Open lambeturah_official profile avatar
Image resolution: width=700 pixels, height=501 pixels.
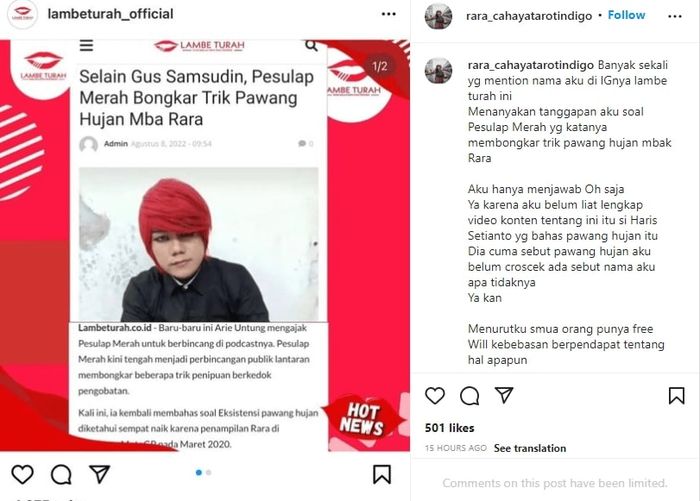coord(22,14)
